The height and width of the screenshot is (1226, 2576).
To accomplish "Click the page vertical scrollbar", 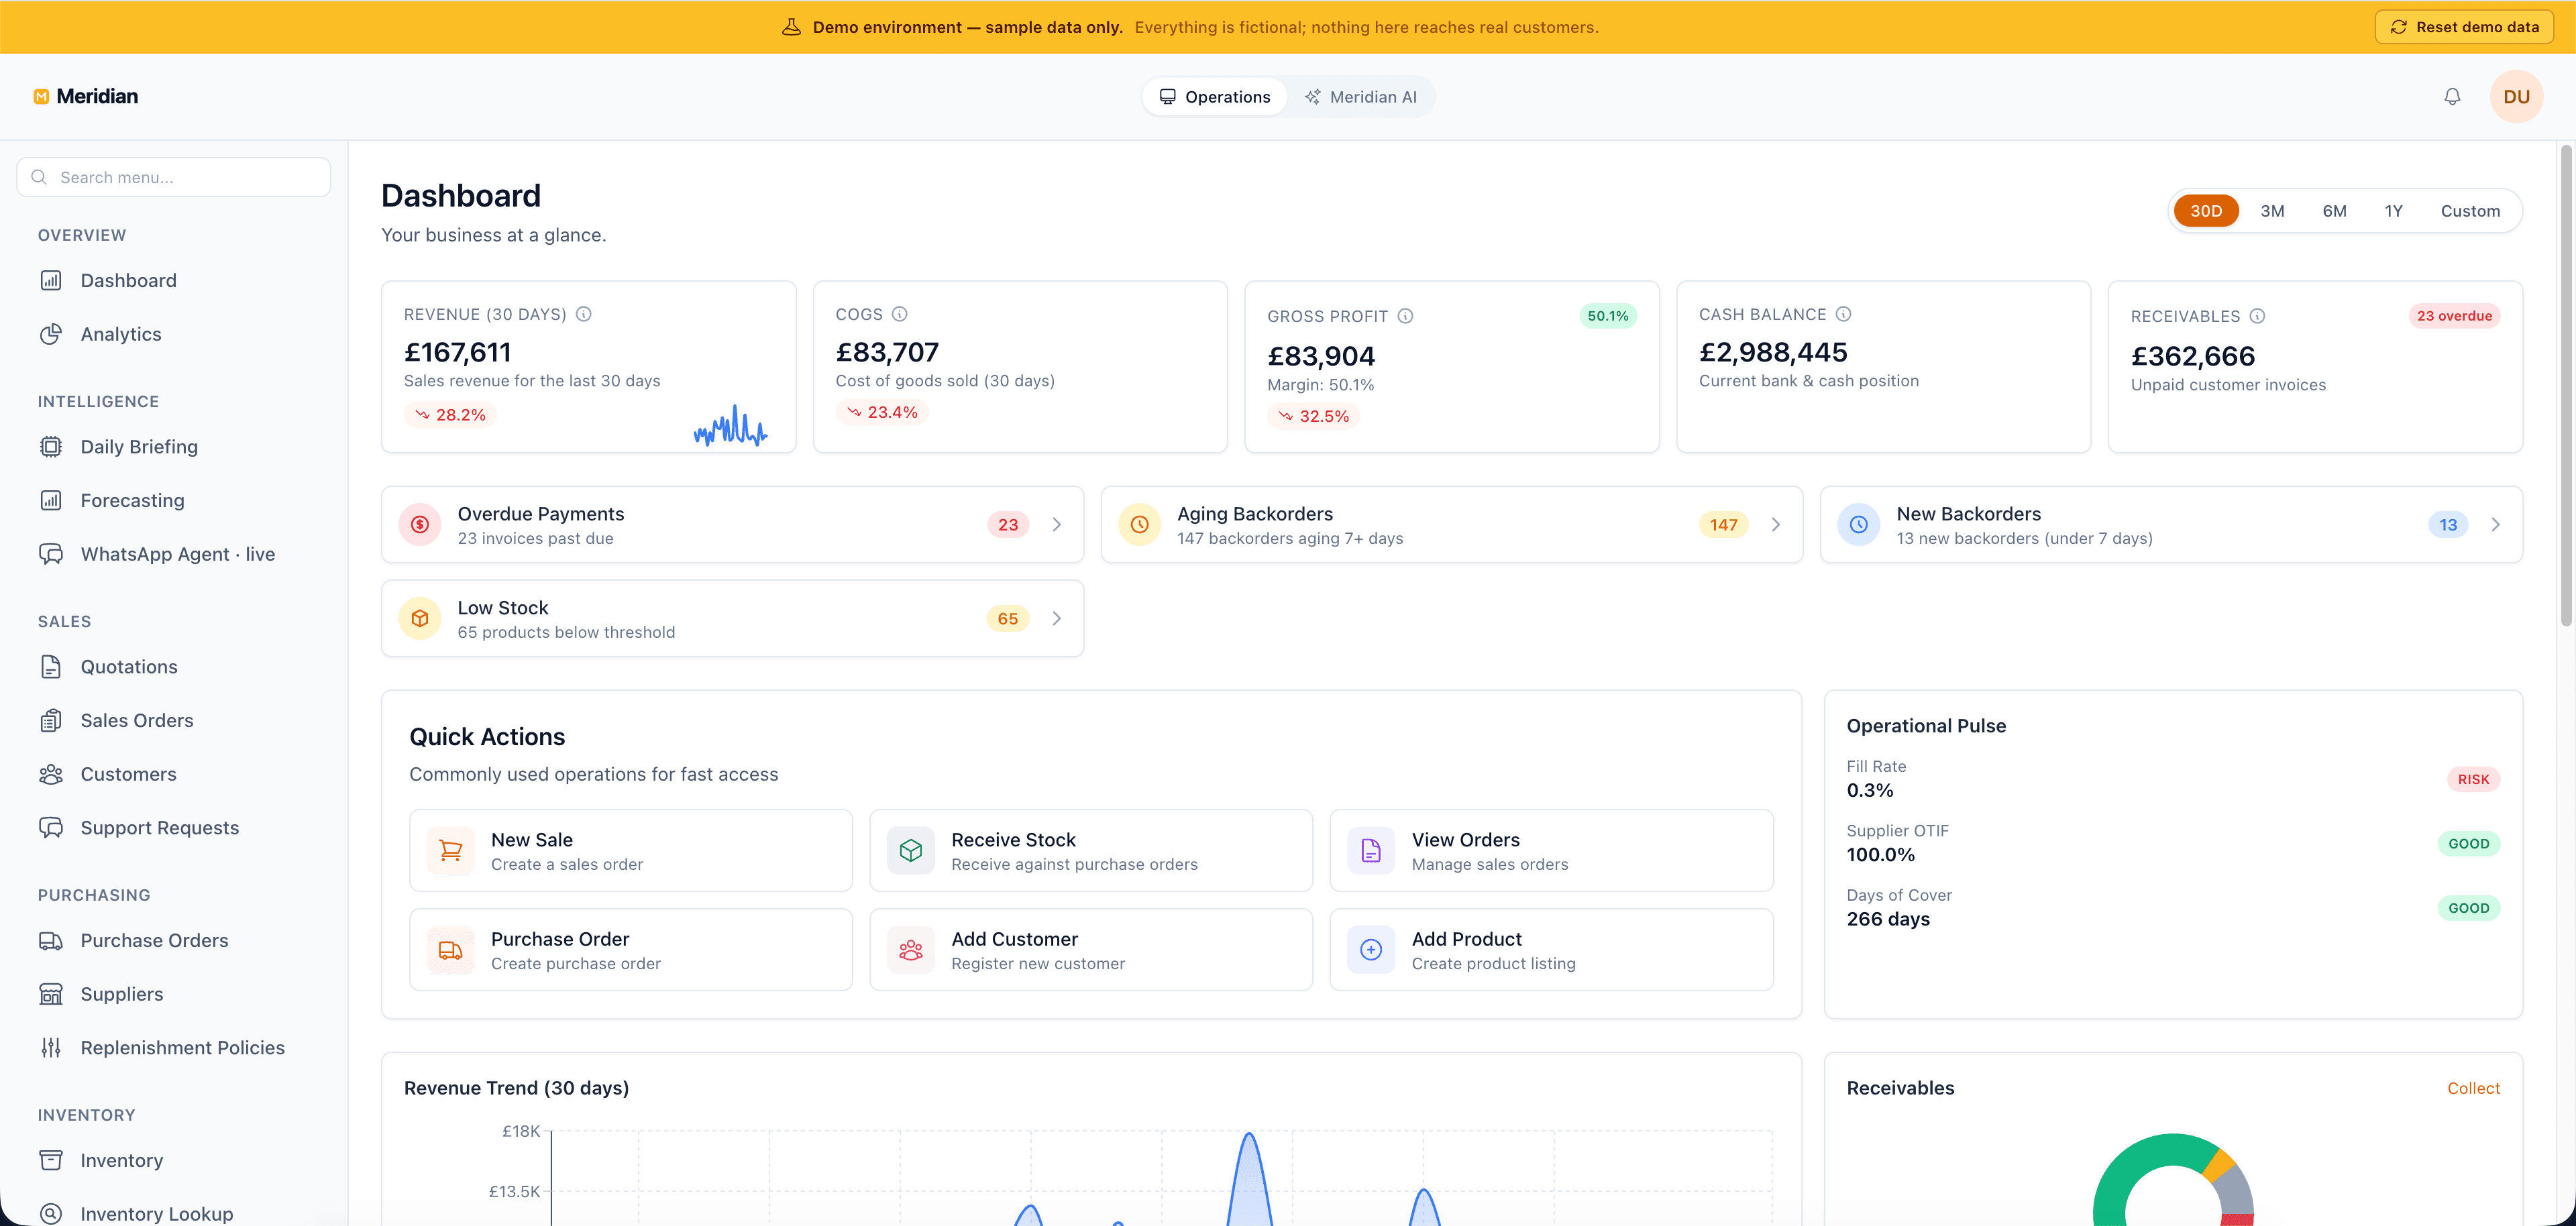I will [x=2566, y=386].
